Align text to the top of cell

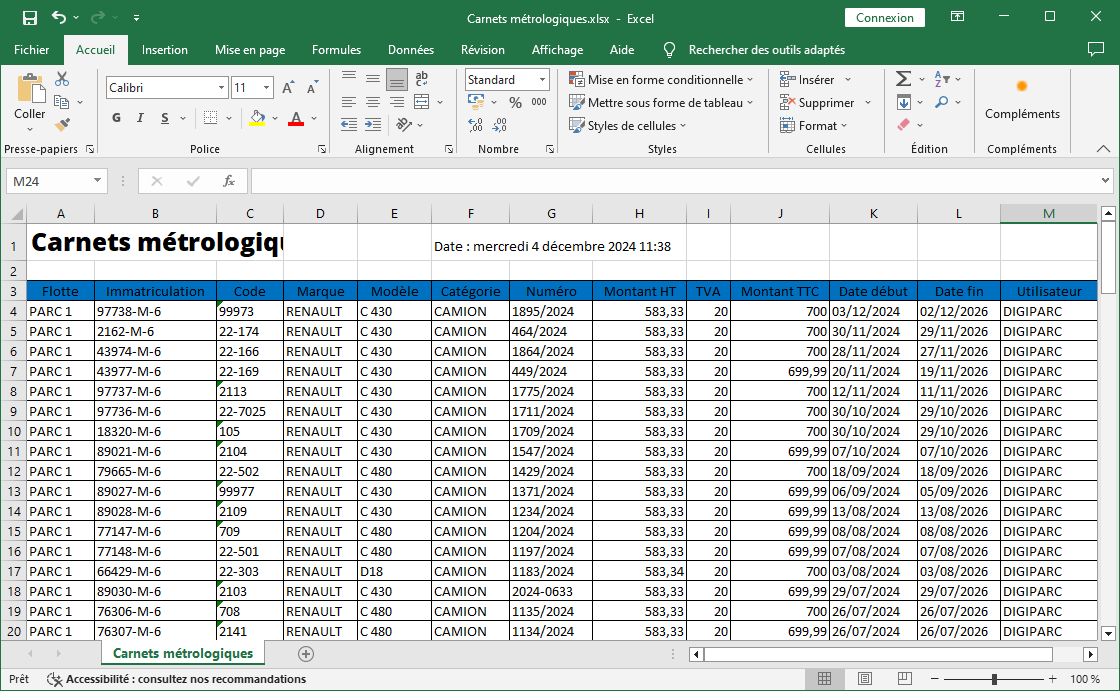click(x=349, y=77)
